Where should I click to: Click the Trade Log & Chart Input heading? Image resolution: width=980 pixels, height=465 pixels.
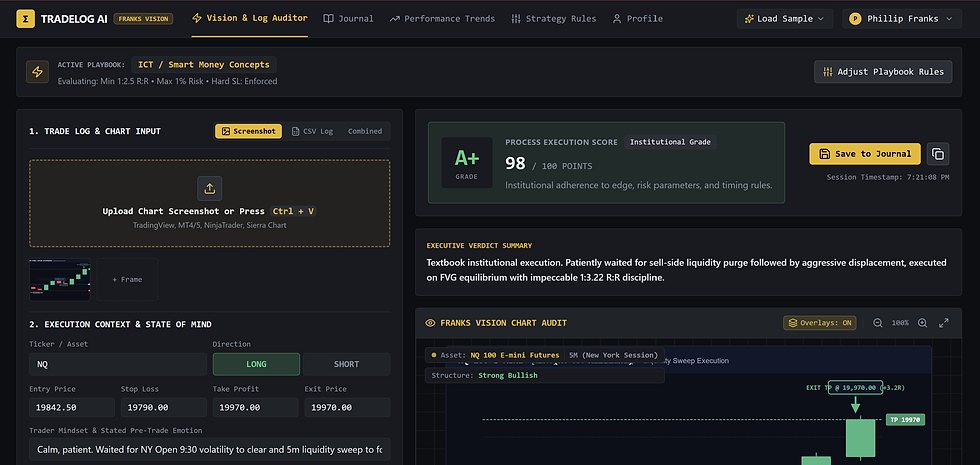[95, 131]
